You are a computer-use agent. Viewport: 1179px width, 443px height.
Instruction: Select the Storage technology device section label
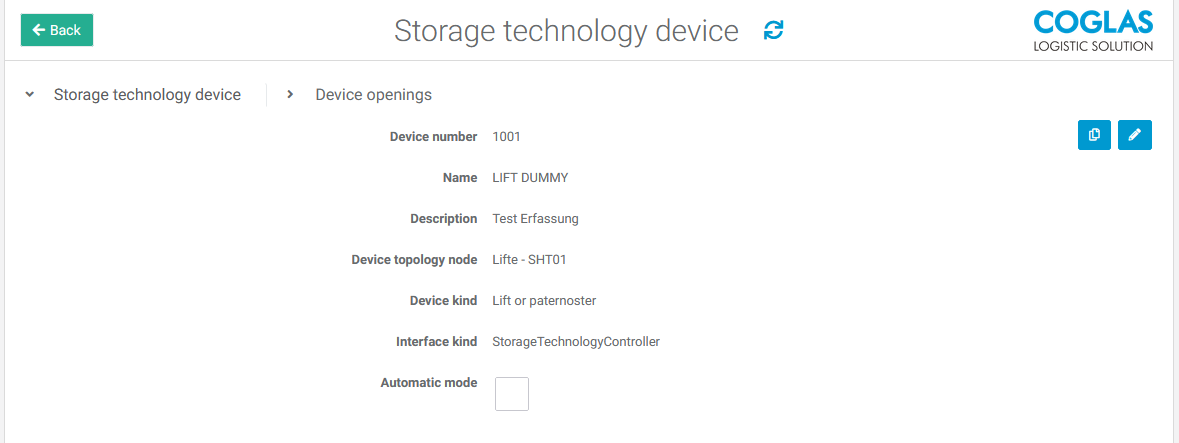pos(147,95)
